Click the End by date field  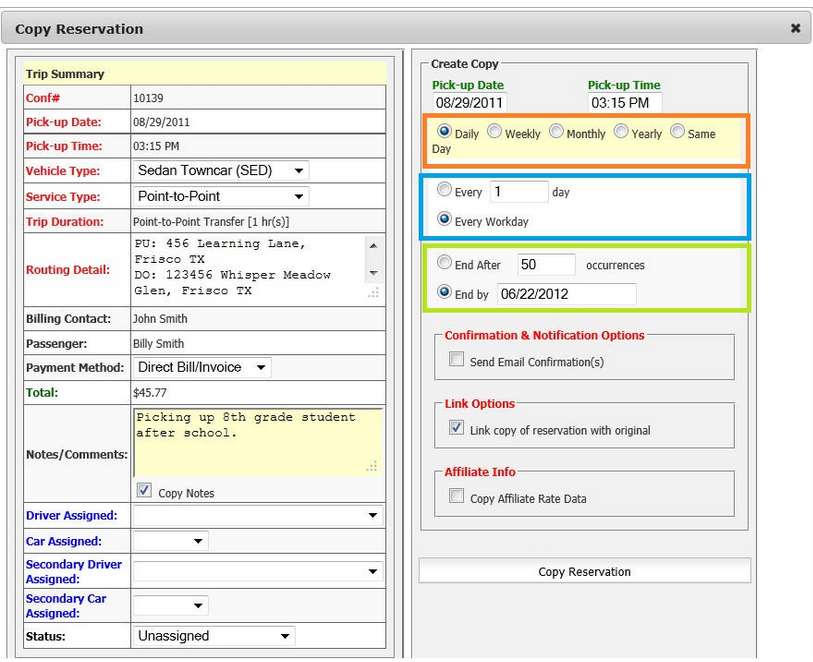[566, 294]
